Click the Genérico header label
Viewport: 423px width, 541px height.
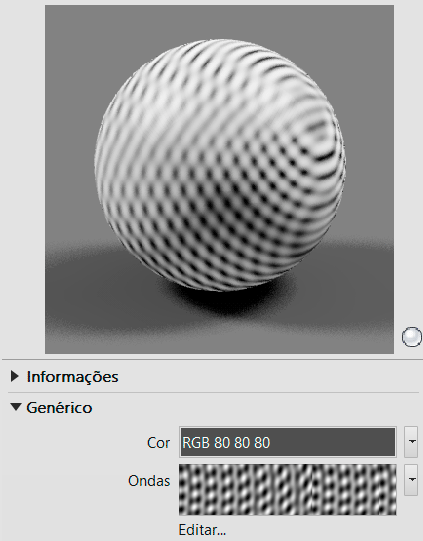(59, 408)
